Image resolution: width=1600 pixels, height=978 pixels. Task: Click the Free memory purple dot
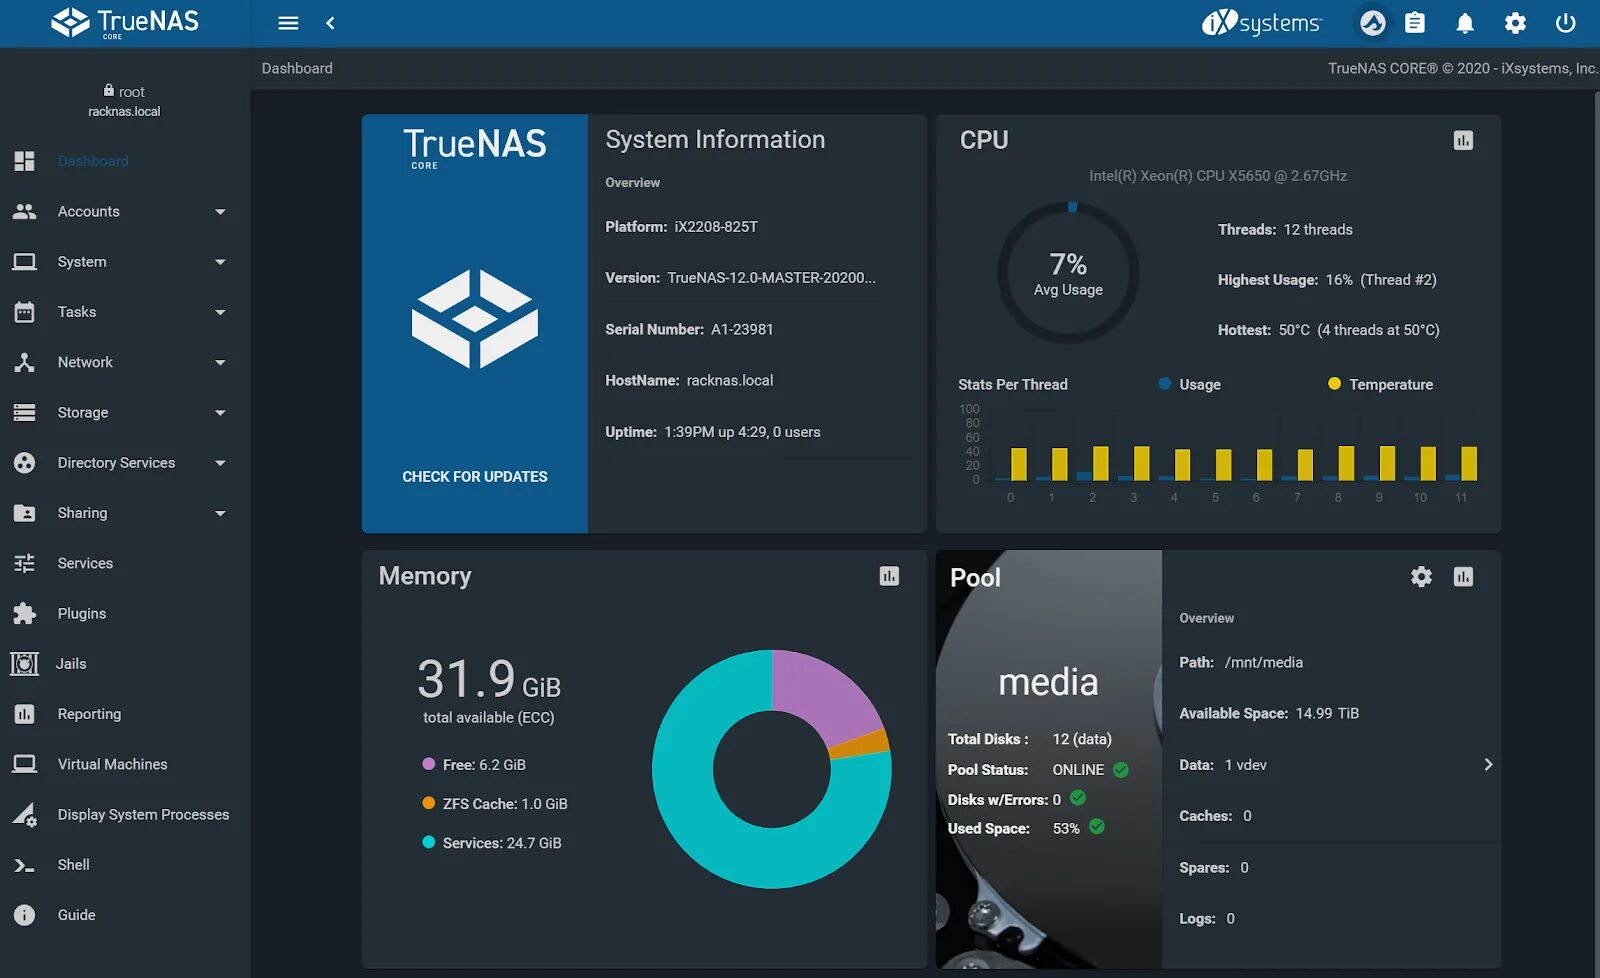point(429,764)
